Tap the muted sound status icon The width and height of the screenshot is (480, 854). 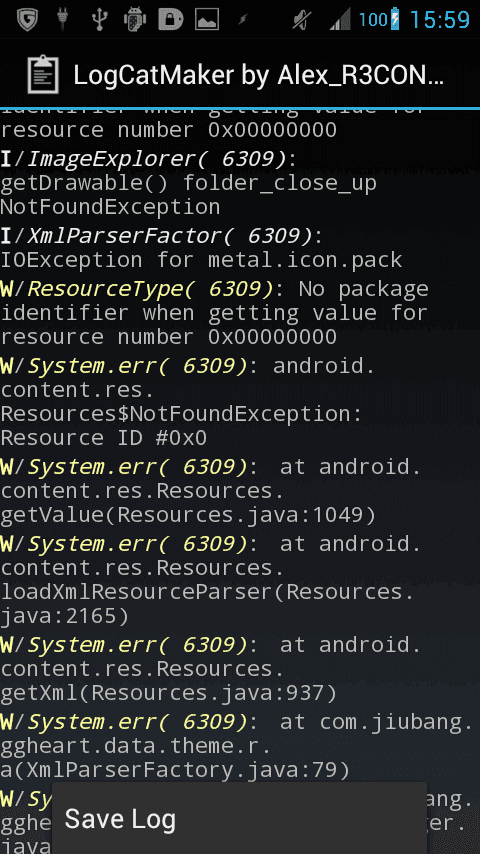coord(299,20)
